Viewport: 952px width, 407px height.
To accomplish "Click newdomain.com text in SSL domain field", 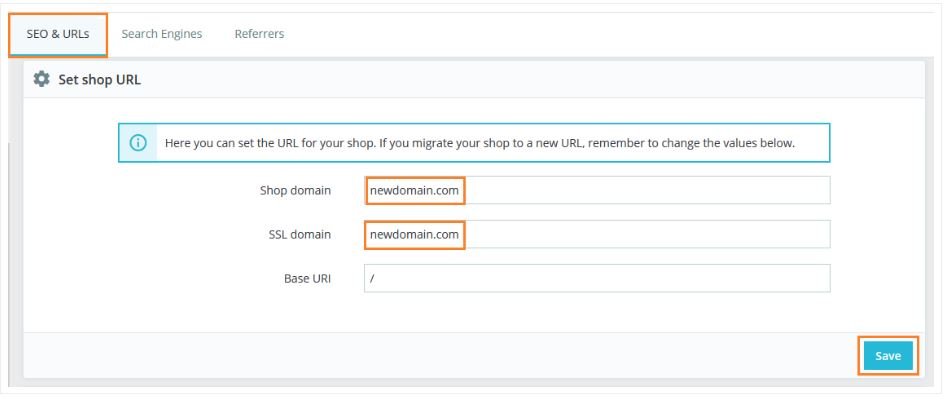I will (414, 234).
